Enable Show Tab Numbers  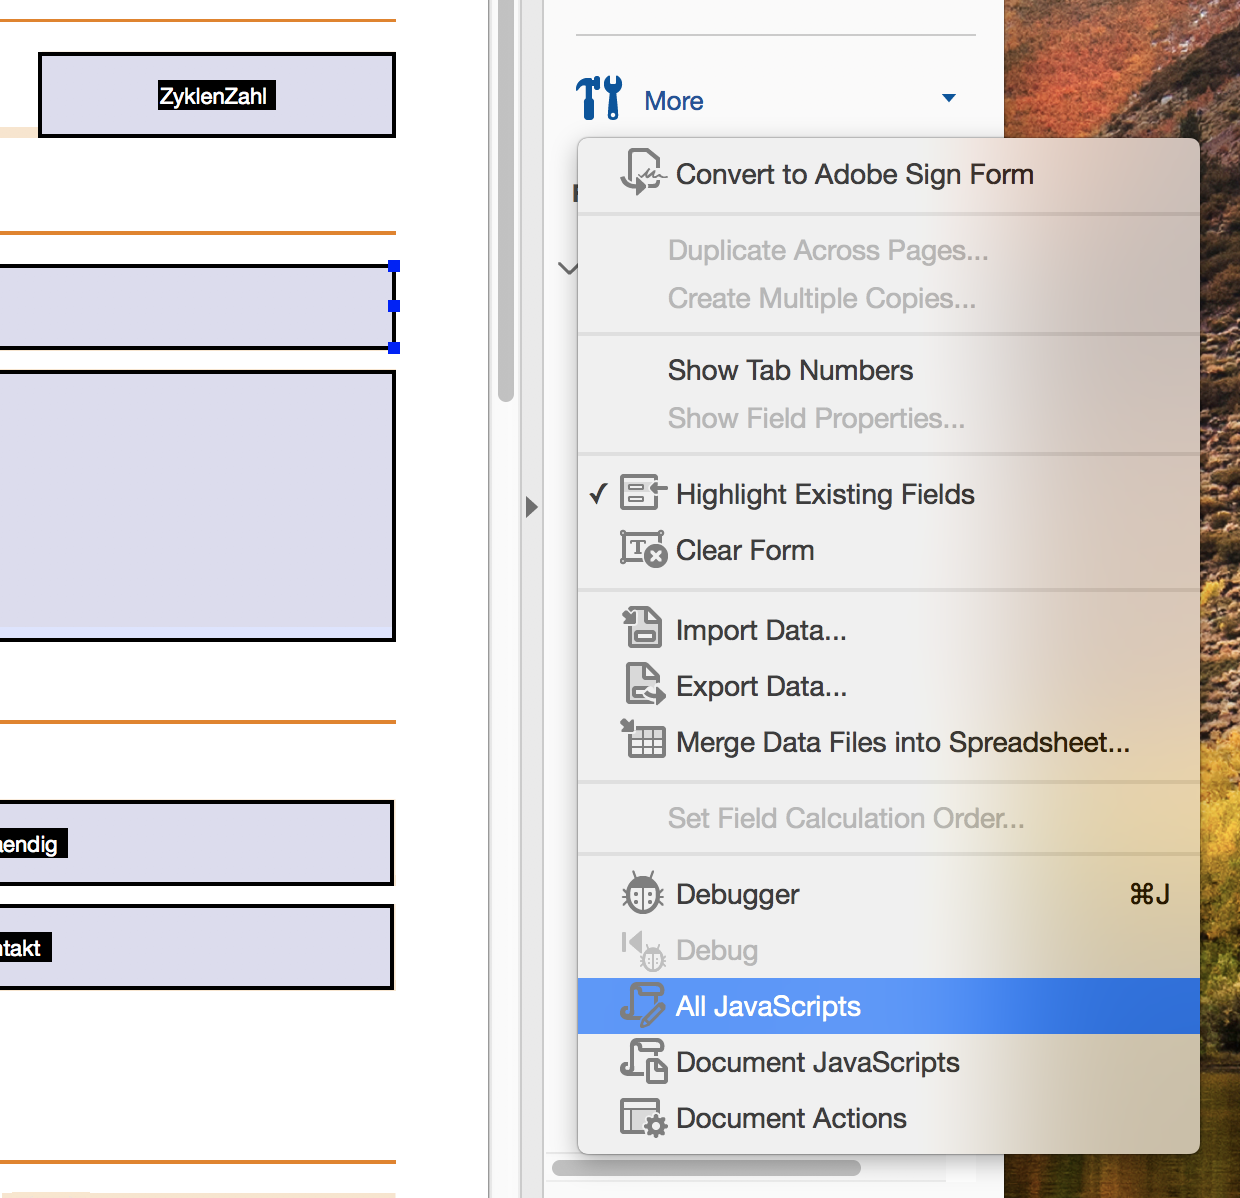(790, 370)
